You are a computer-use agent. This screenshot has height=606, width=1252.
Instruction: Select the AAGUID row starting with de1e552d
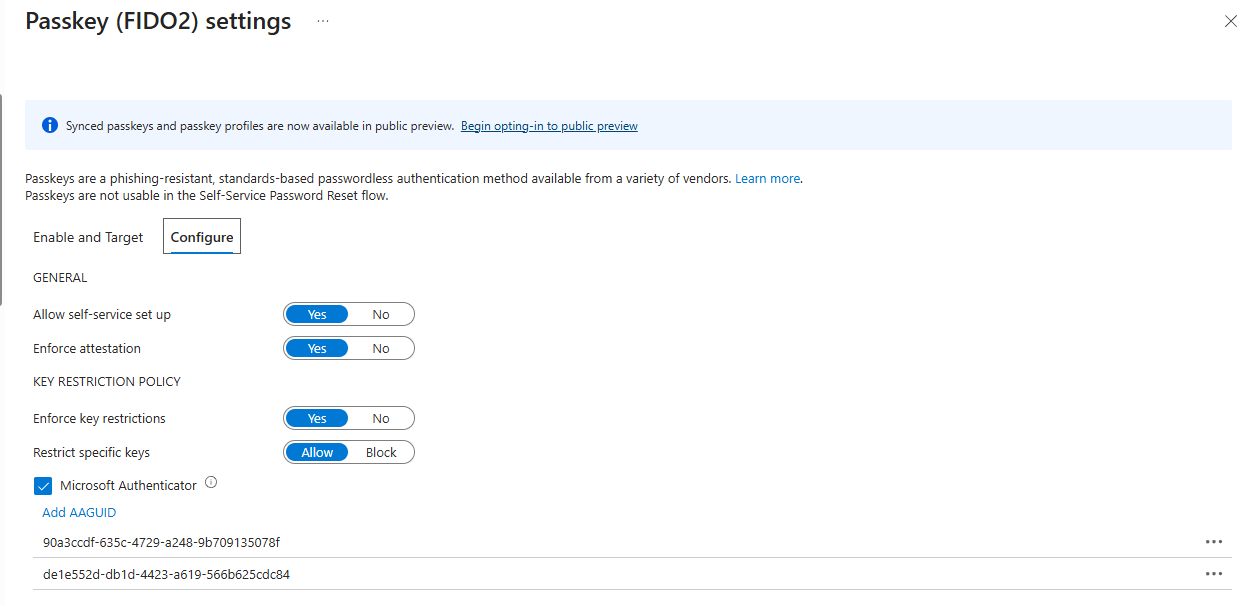click(400, 574)
